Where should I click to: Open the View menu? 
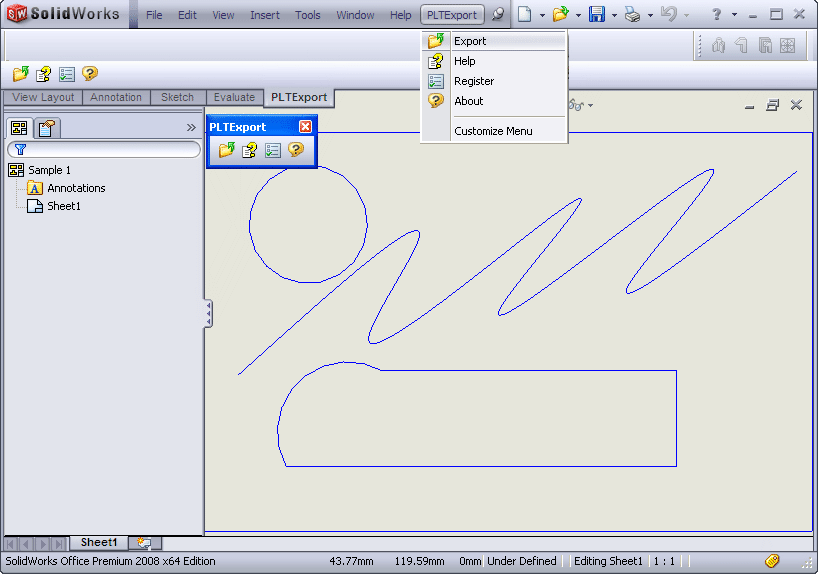223,15
